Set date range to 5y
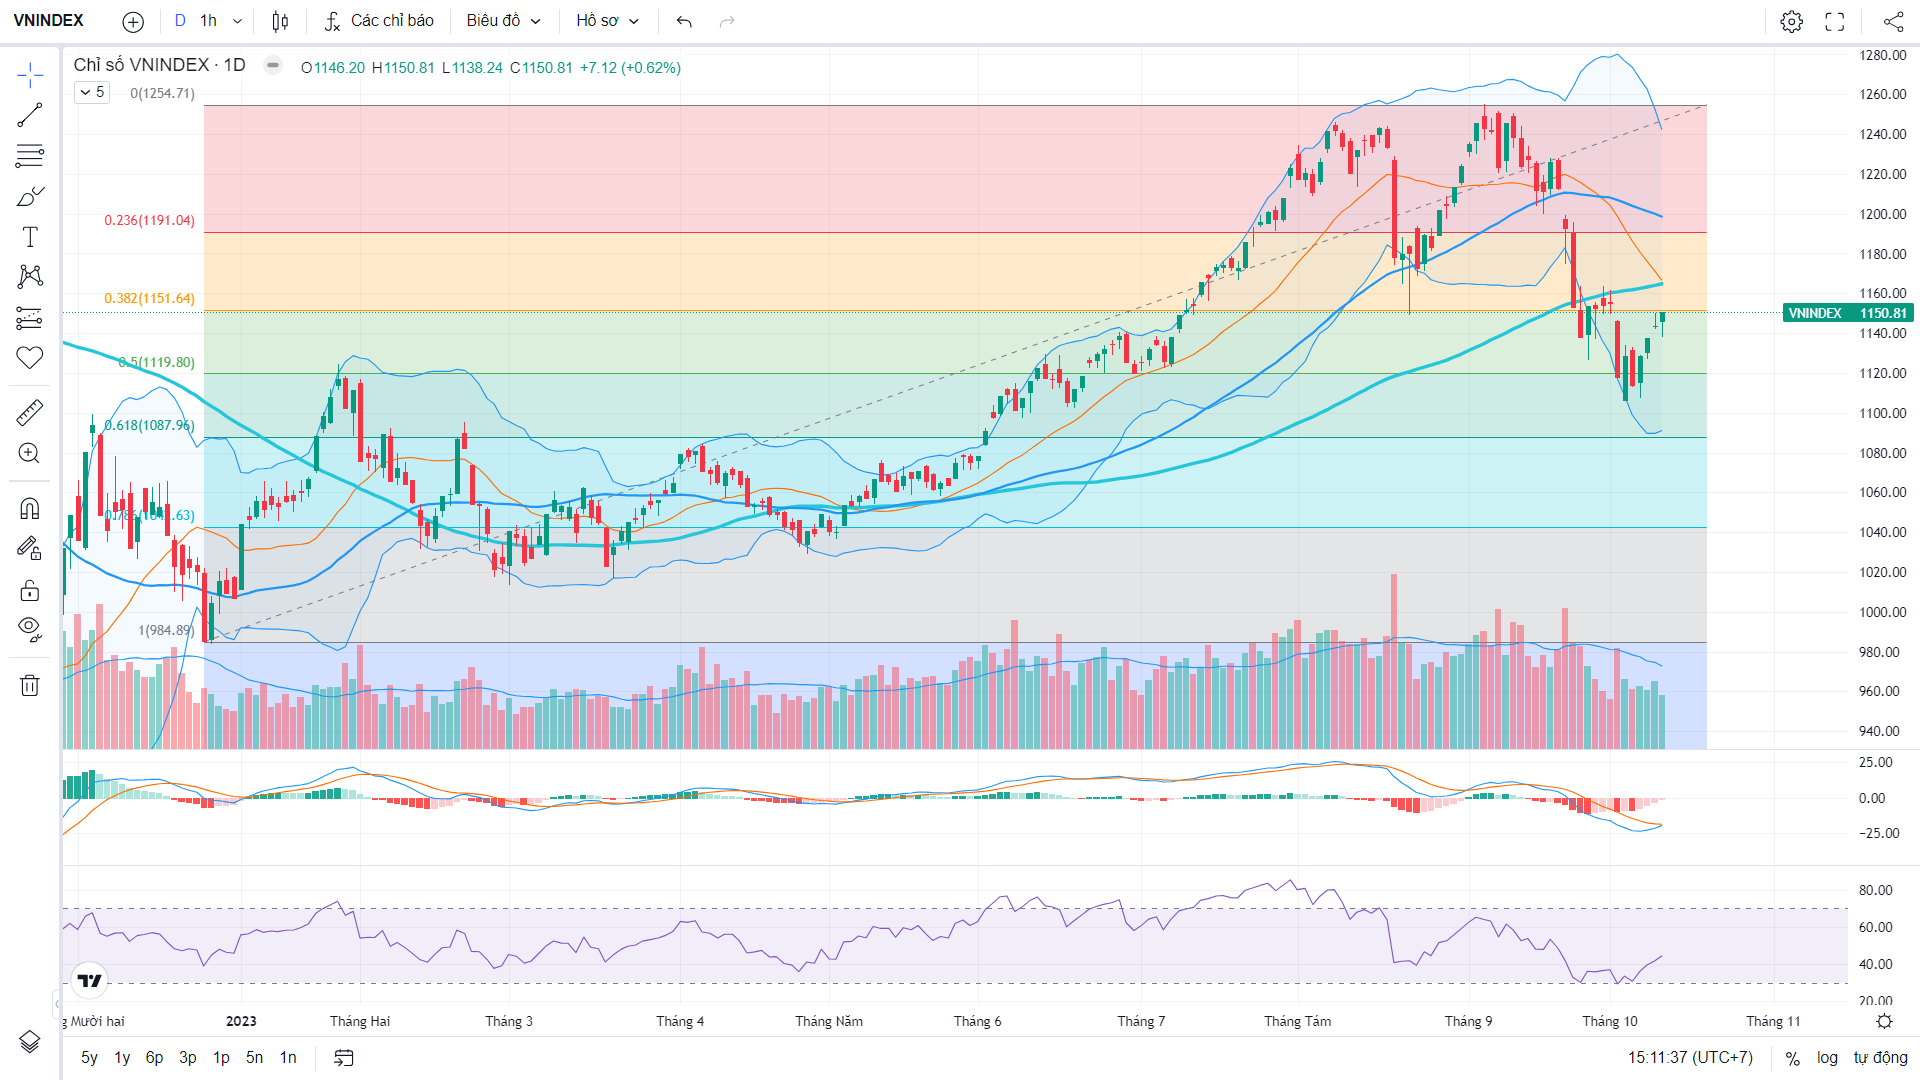Viewport: 1920px width, 1080px height. 89,1058
